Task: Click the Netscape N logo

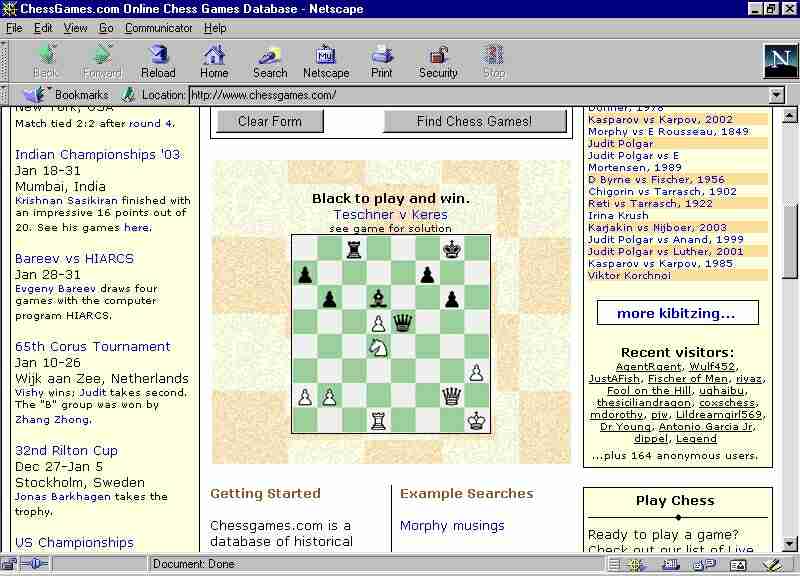Action: pyautogui.click(x=780, y=61)
